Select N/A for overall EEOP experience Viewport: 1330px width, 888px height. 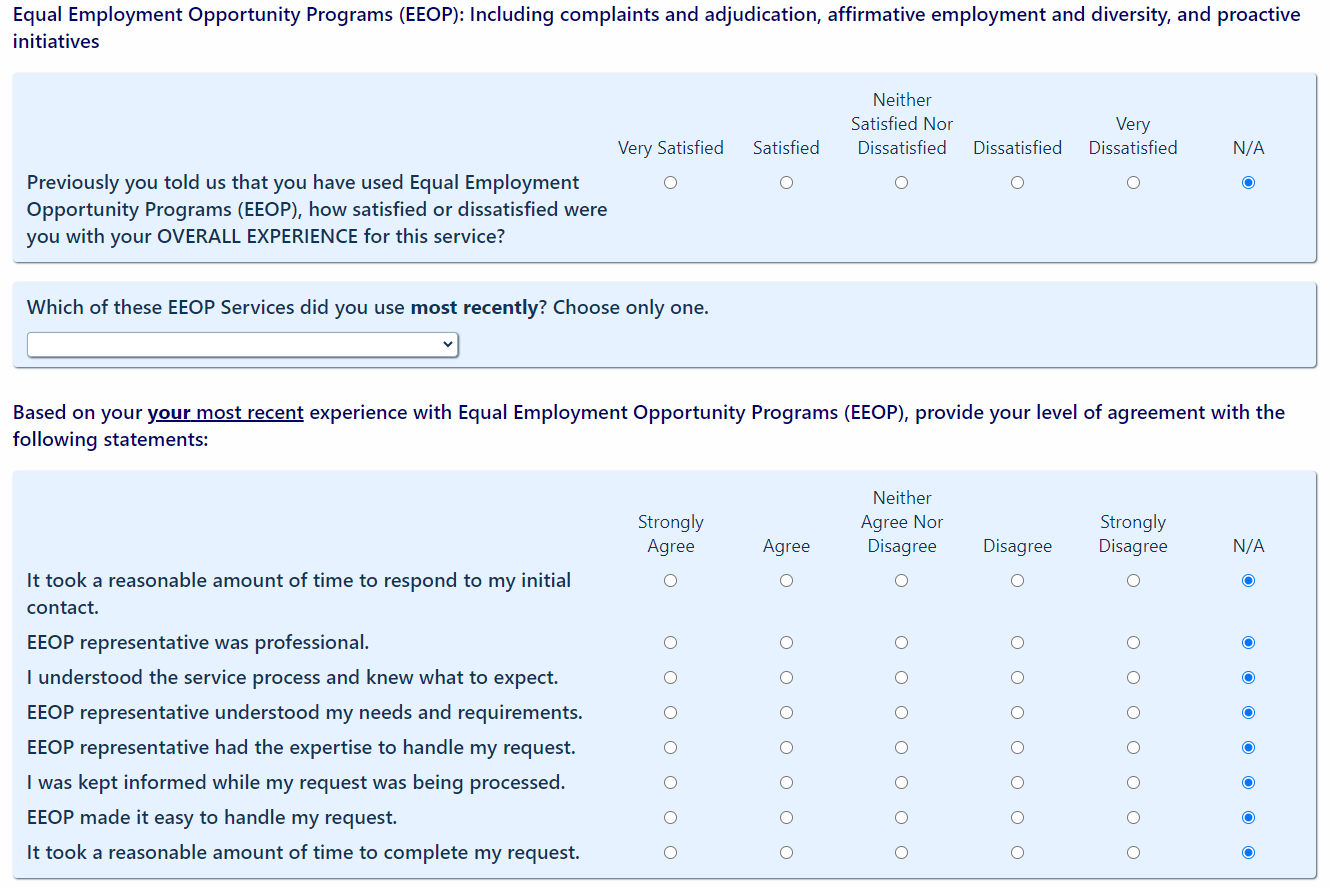(x=1248, y=183)
